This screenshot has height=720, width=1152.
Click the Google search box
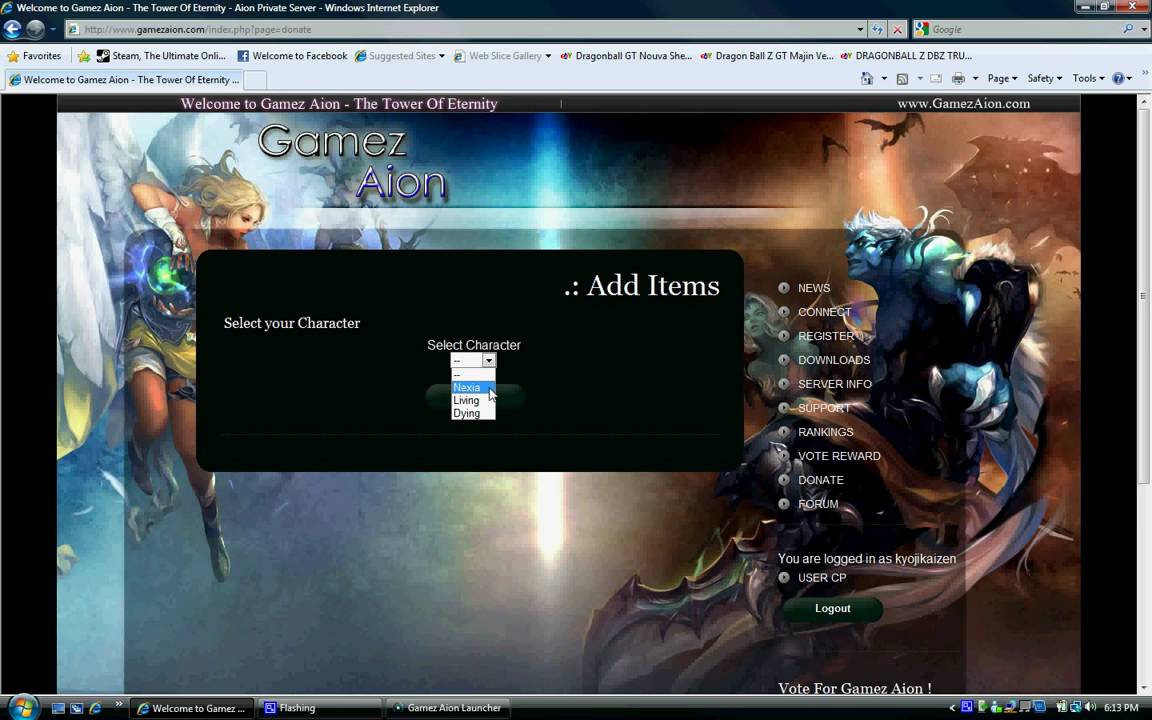tap(1023, 29)
